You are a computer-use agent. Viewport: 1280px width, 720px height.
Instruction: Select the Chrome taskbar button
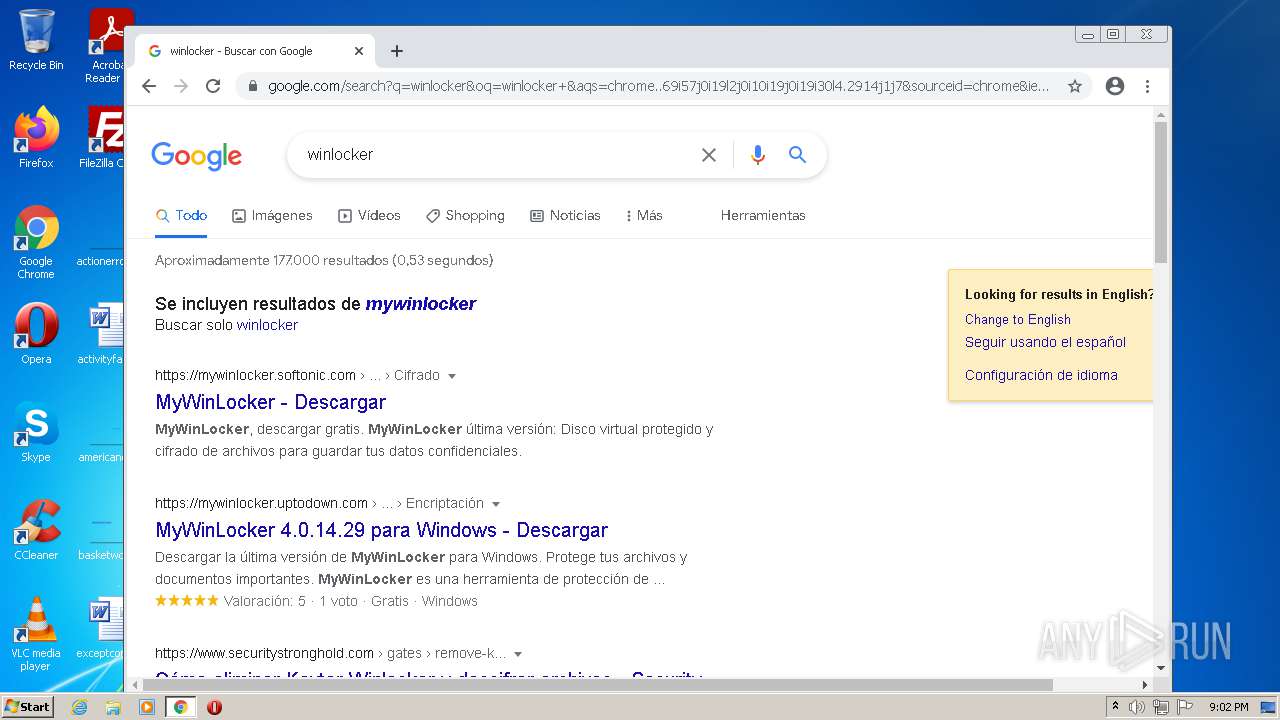(x=181, y=707)
